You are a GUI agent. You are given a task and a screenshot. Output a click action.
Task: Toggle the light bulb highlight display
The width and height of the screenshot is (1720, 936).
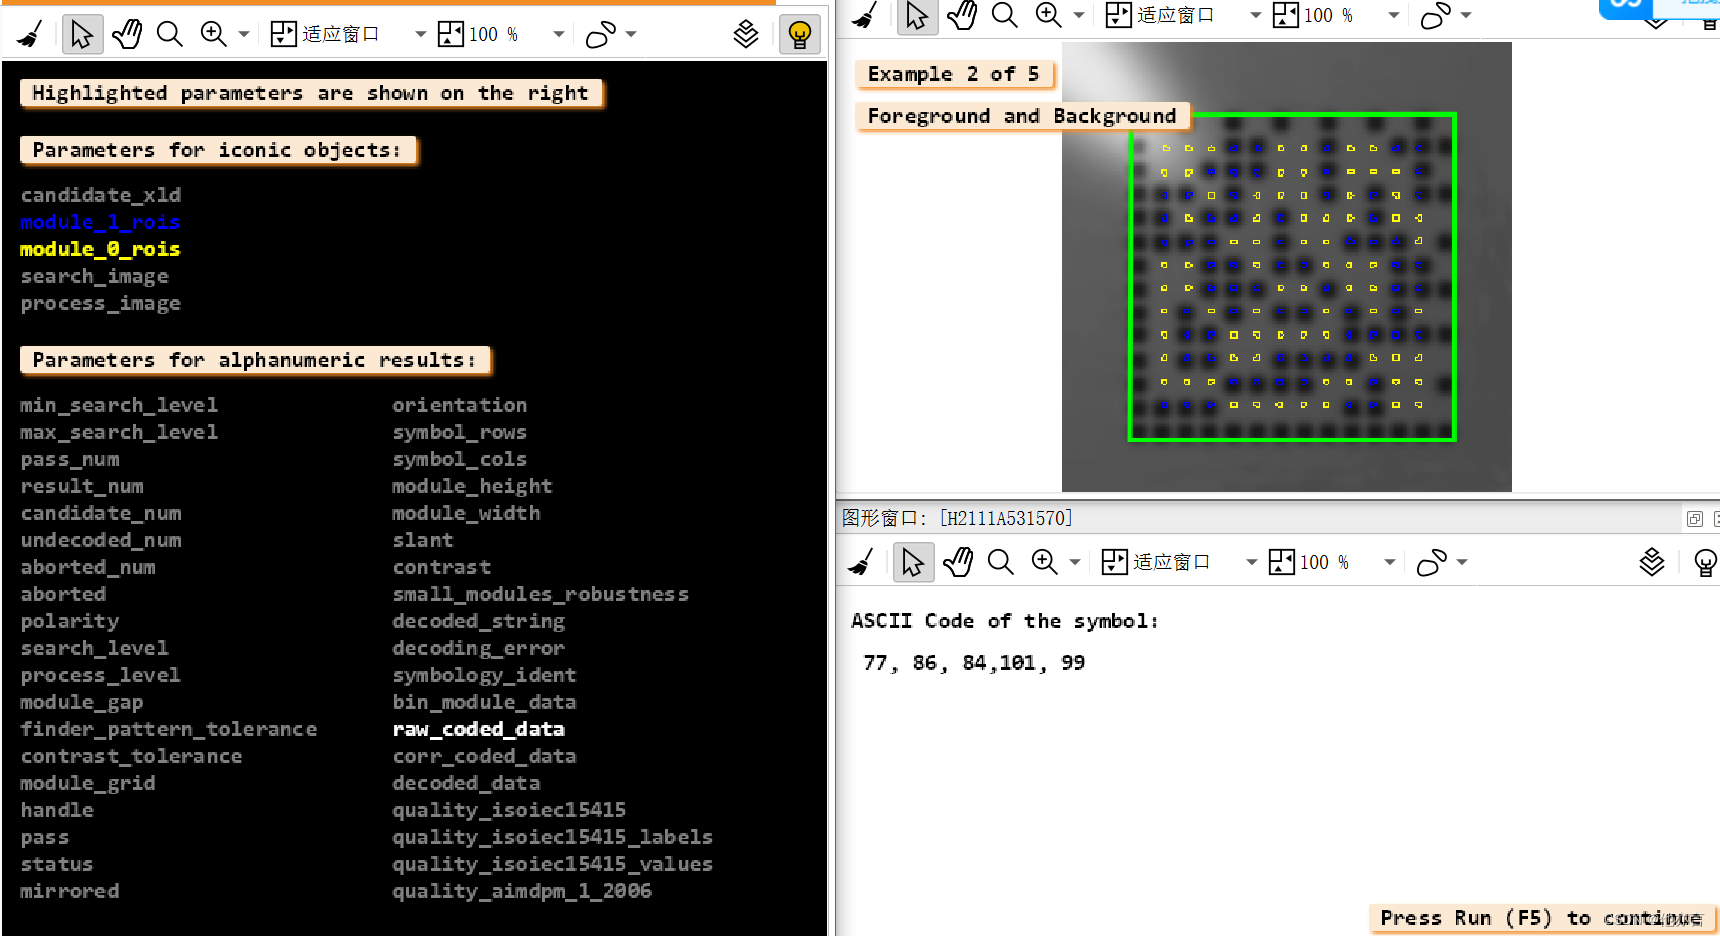click(x=799, y=33)
